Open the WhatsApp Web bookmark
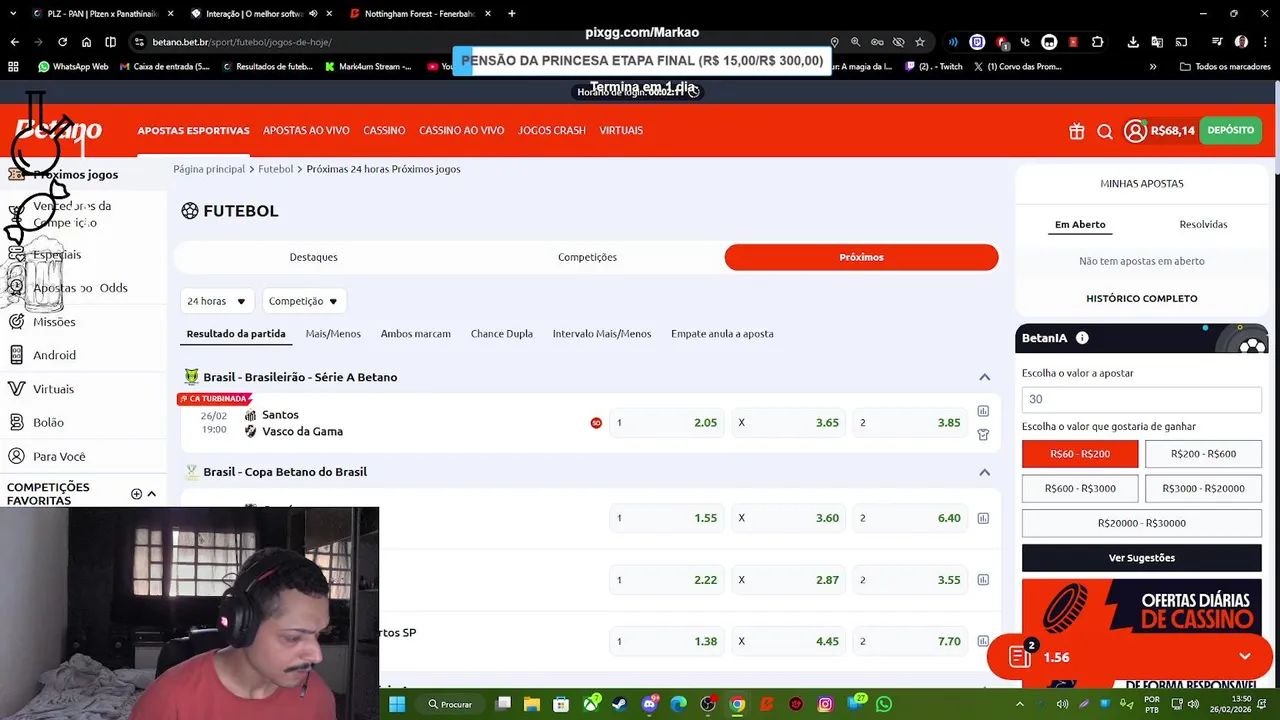This screenshot has width=1280, height=720. (73, 67)
